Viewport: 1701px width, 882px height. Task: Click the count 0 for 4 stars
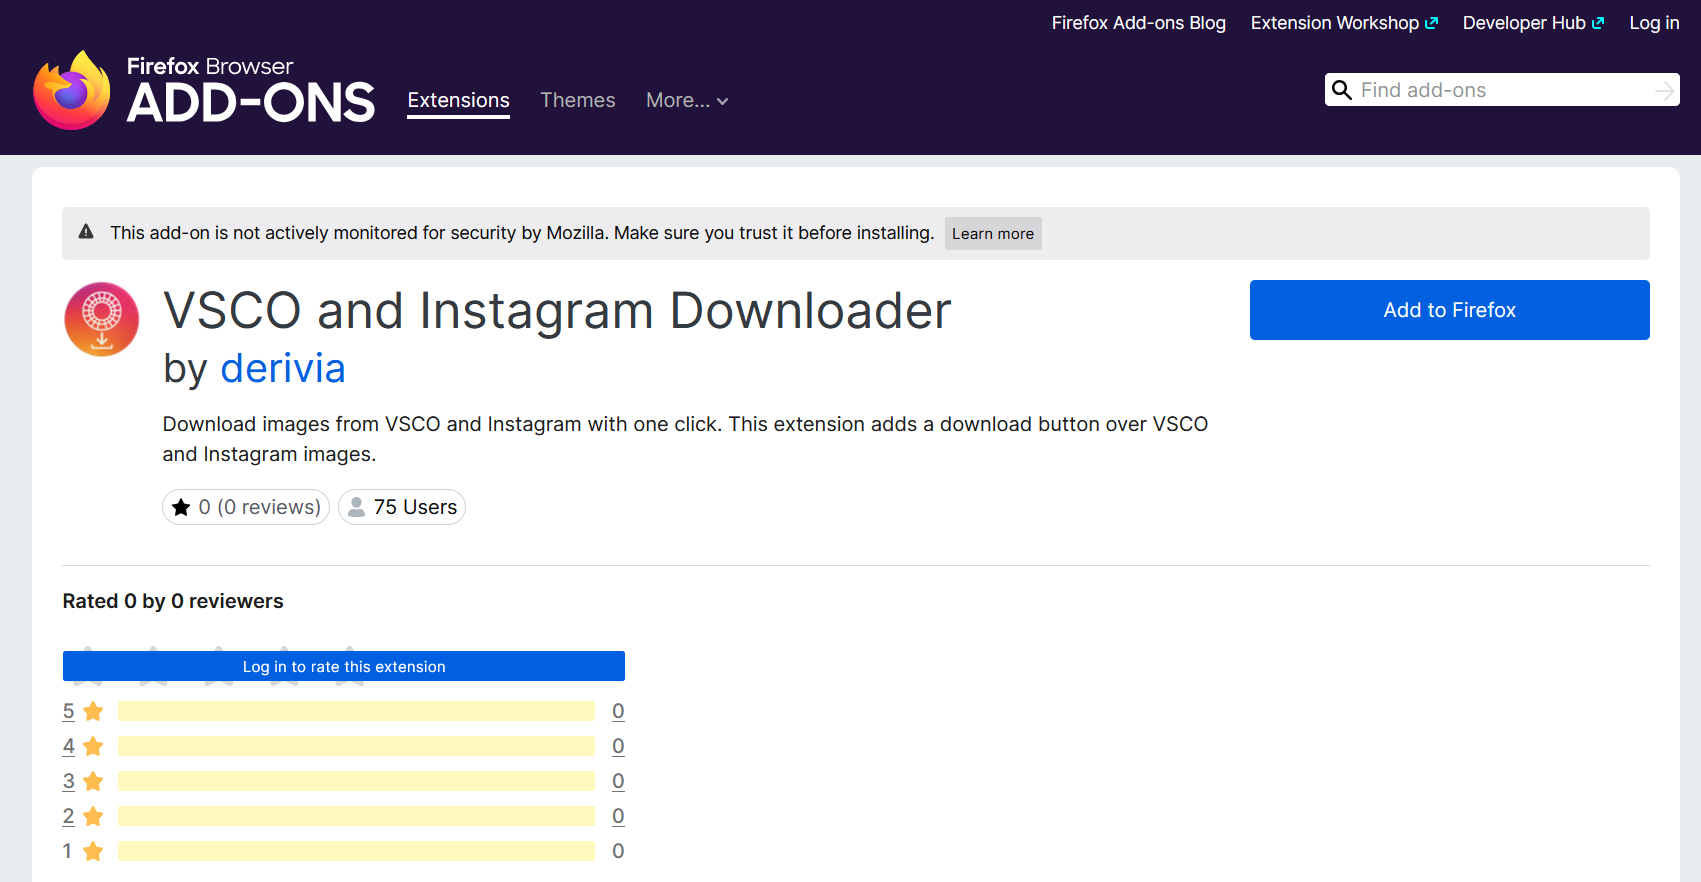click(618, 746)
